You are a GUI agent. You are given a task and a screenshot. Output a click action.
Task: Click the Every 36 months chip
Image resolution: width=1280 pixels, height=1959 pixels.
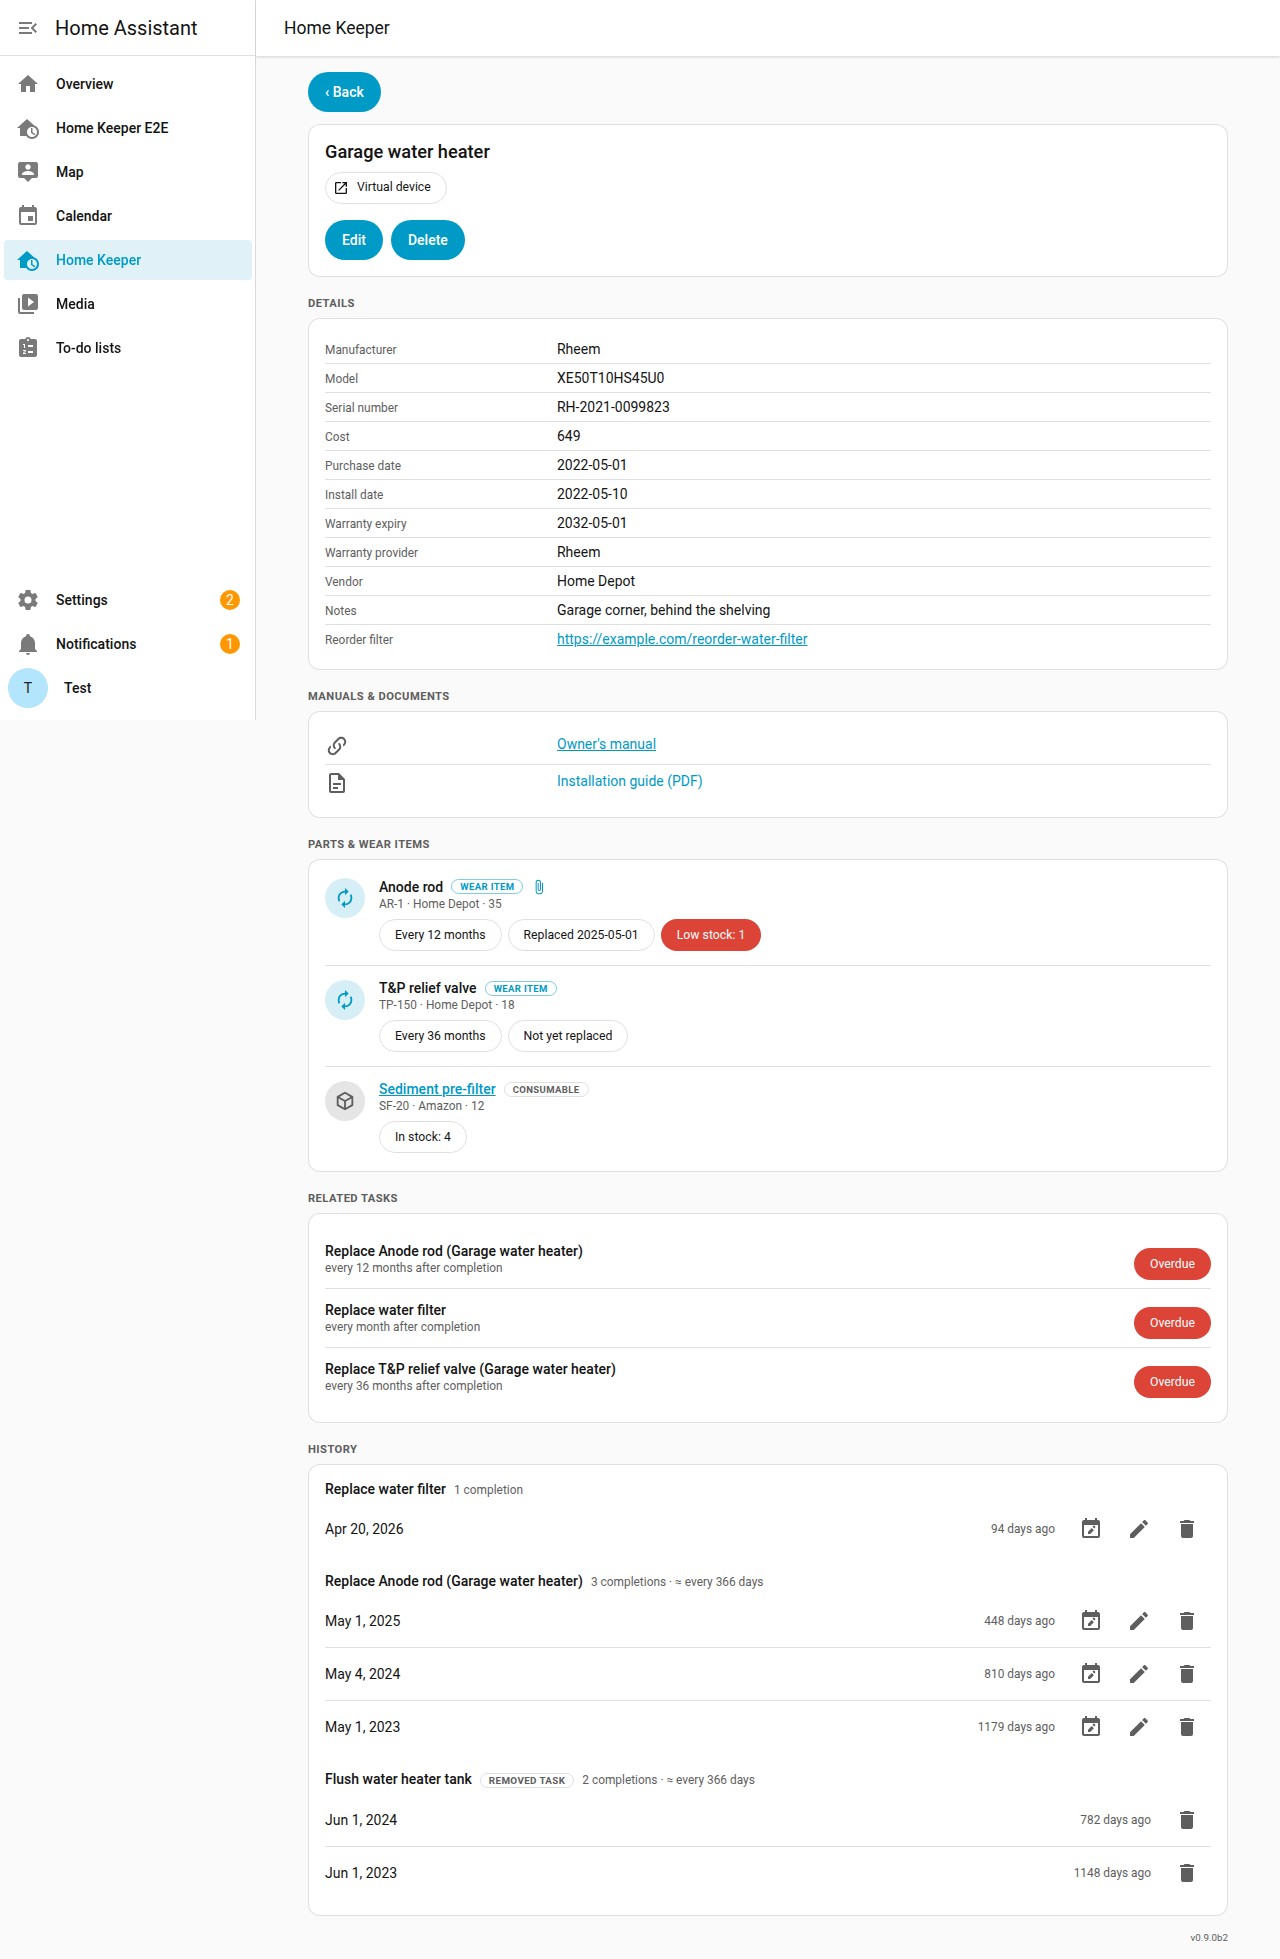tap(440, 1036)
